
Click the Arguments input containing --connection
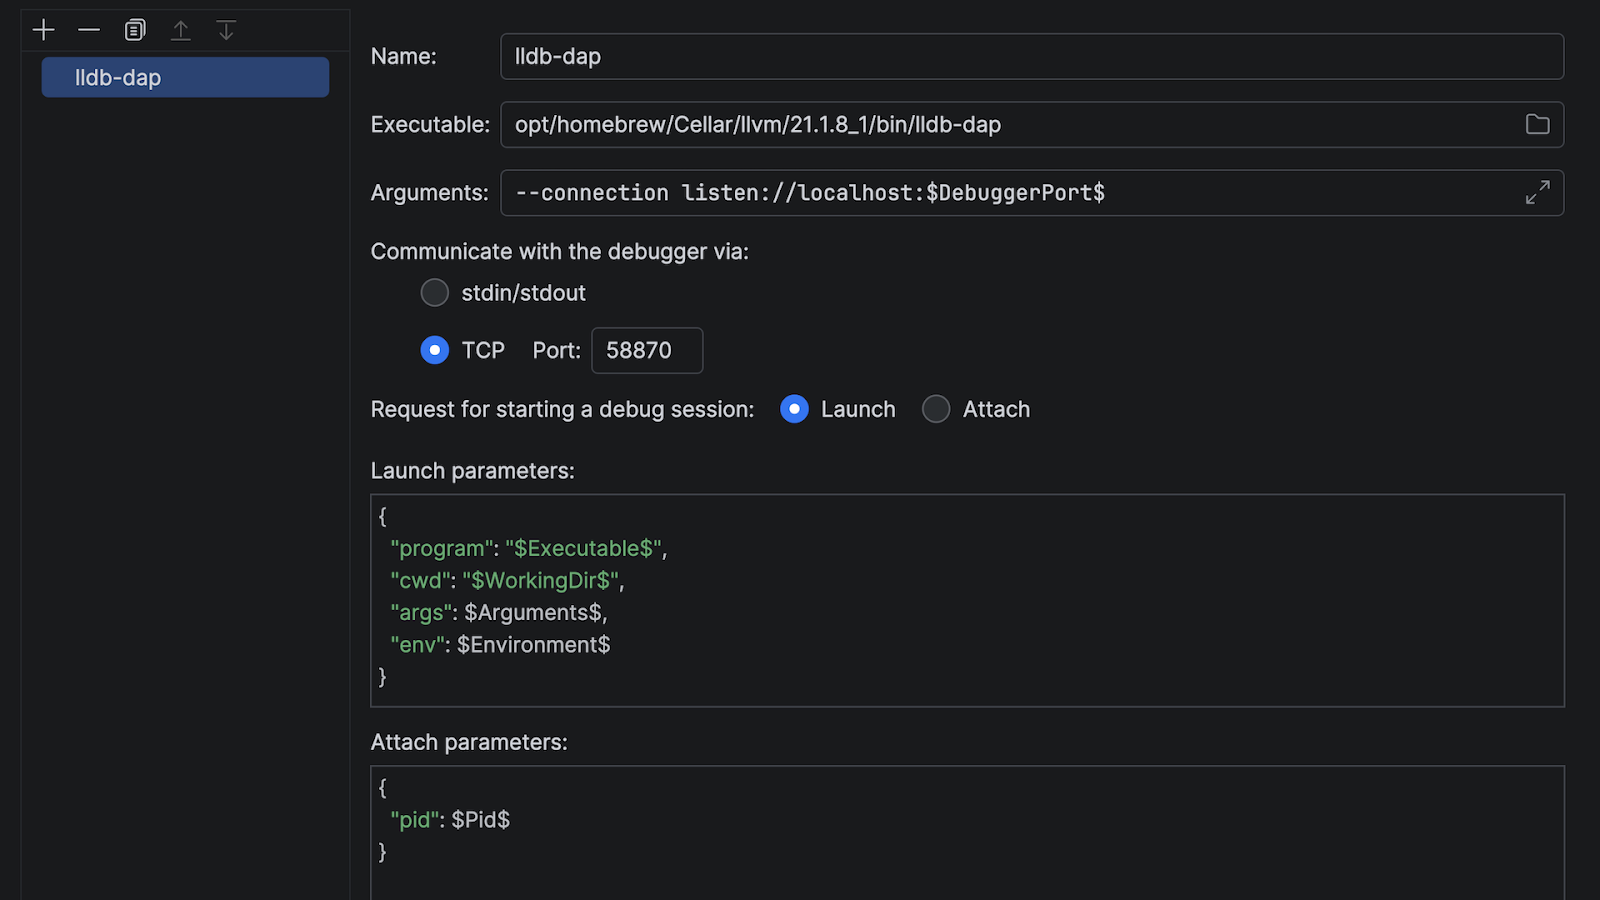tap(1000, 192)
